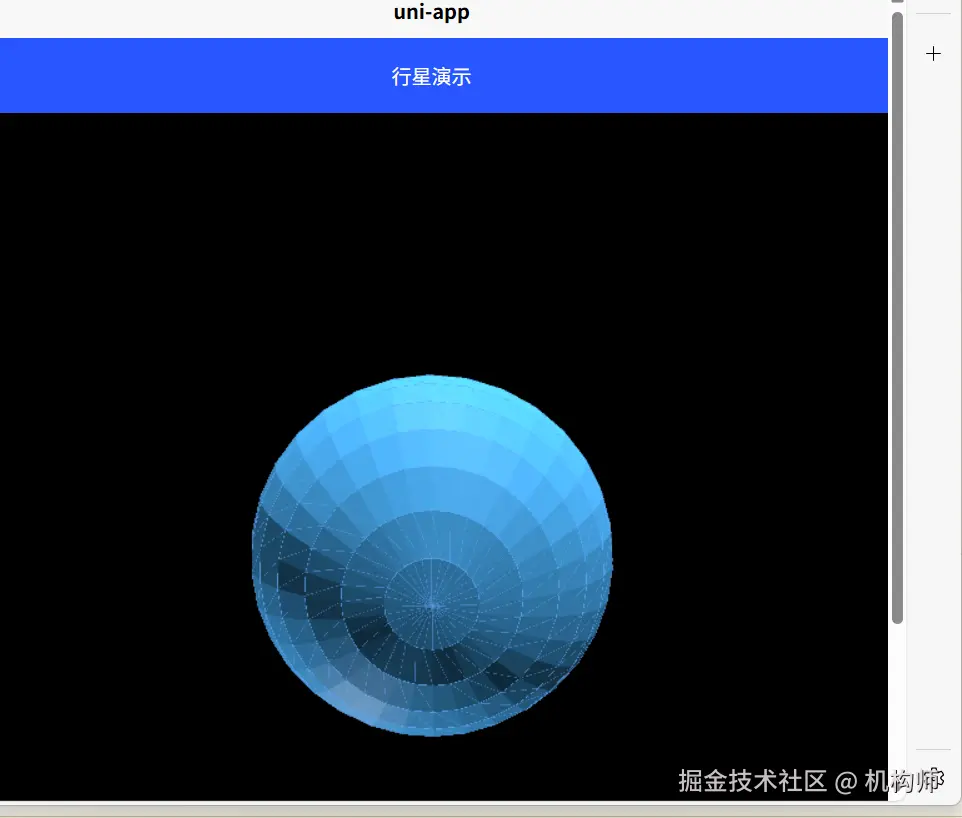This screenshot has width=962, height=818.
Task: Click the uni-app page title
Action: pyautogui.click(x=431, y=13)
